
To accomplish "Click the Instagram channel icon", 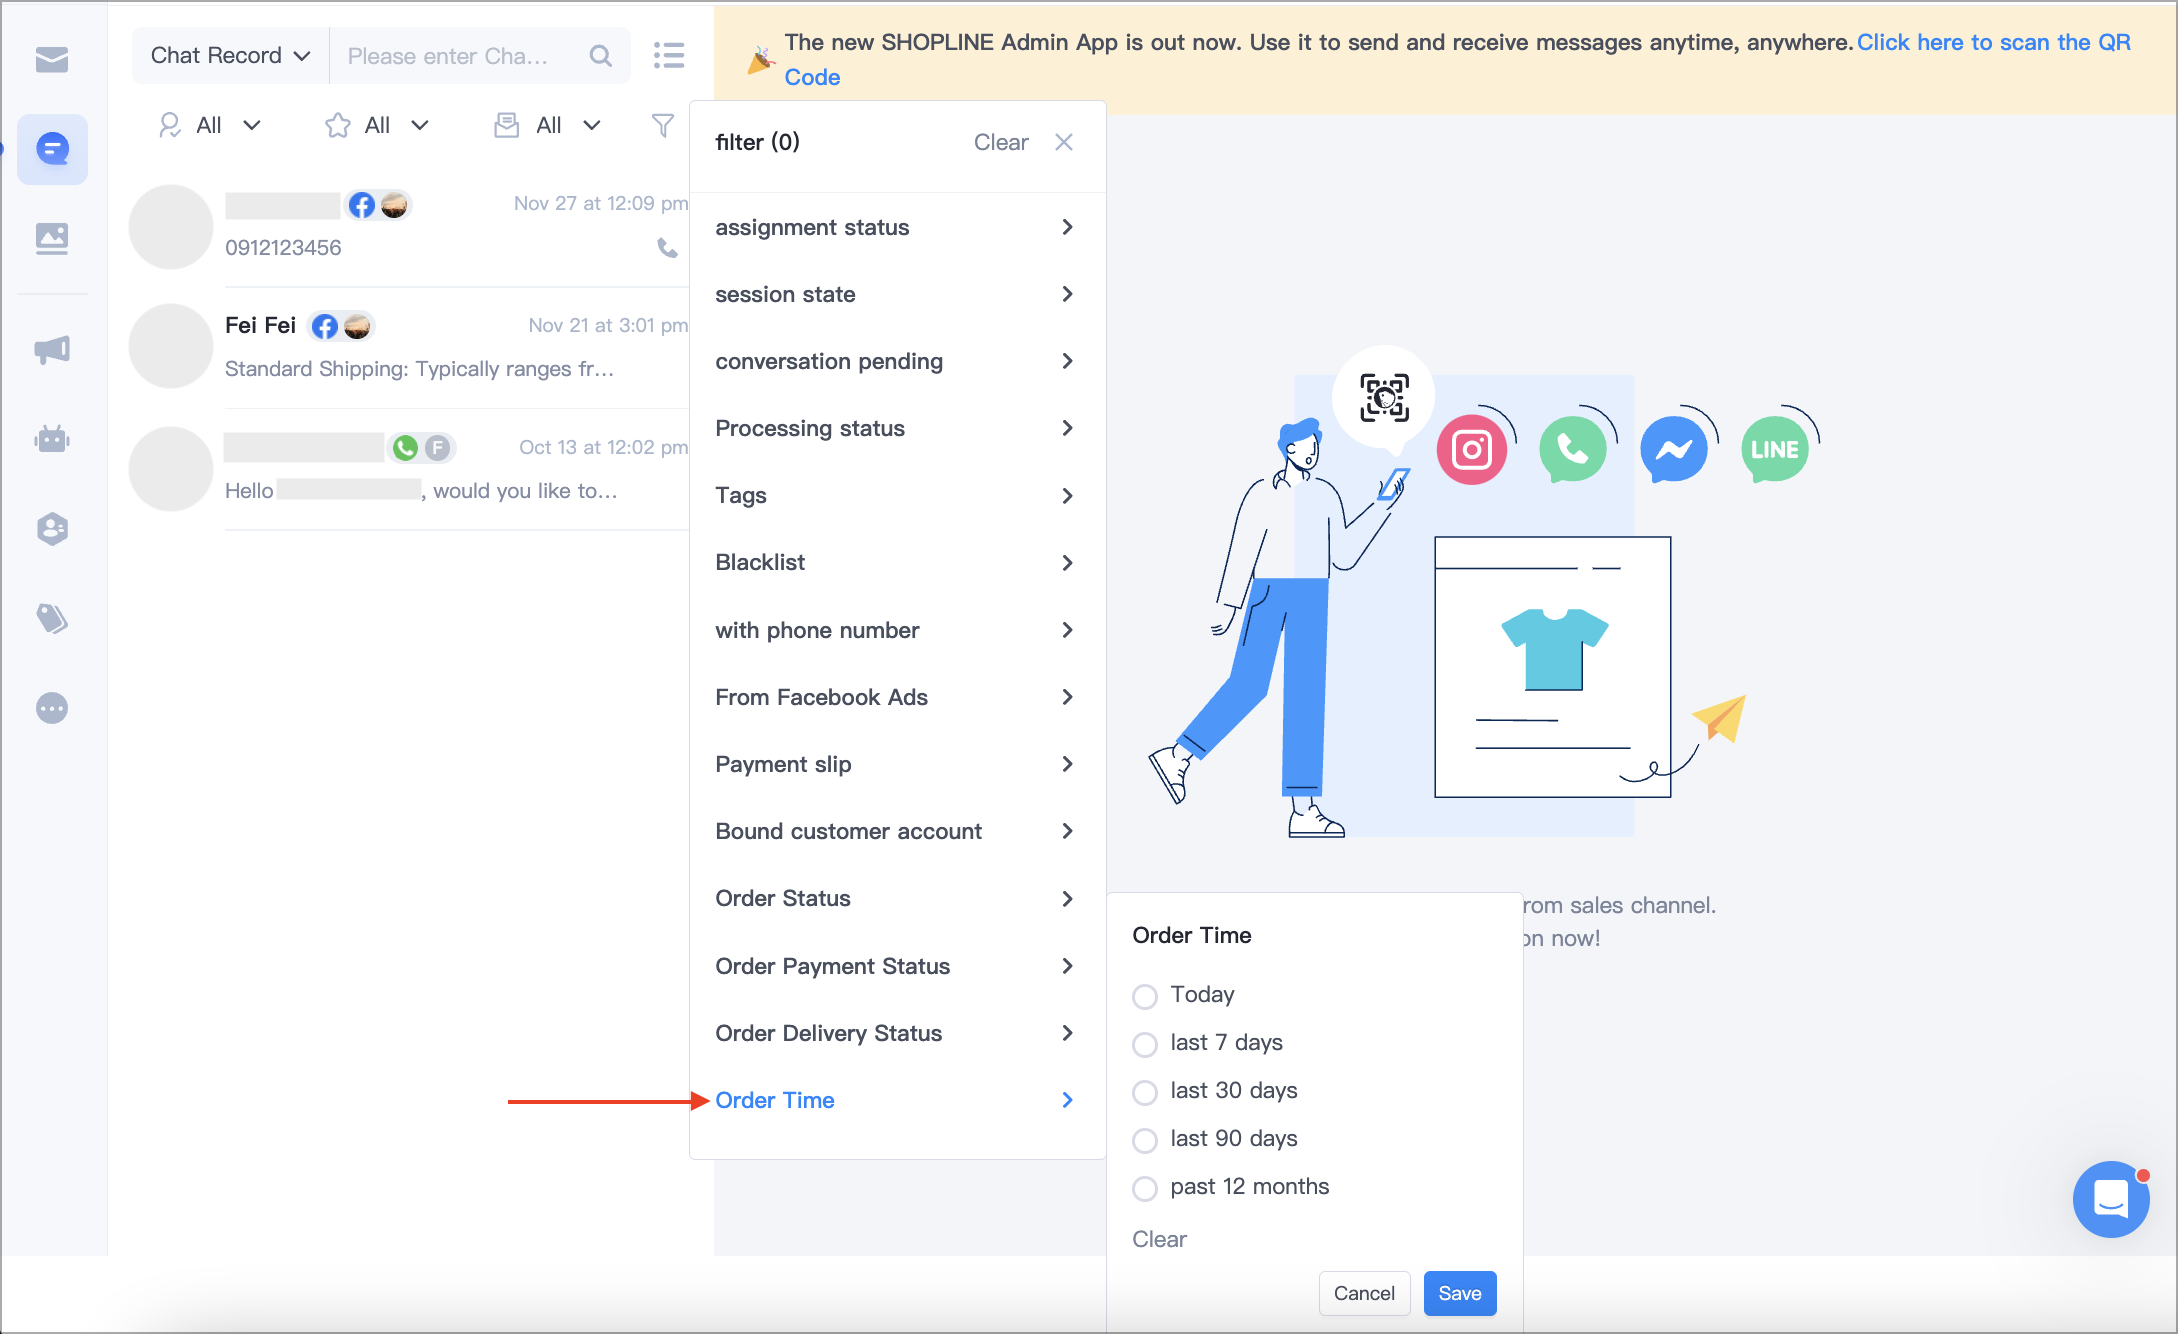I will [x=1472, y=450].
